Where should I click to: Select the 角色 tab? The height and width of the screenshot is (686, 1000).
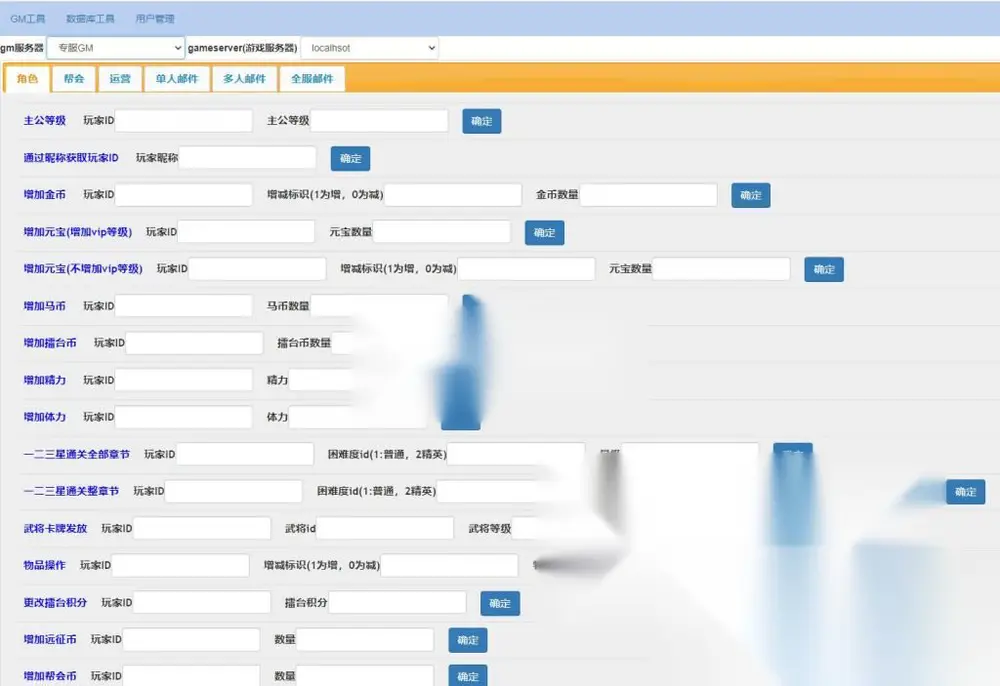[x=27, y=78]
